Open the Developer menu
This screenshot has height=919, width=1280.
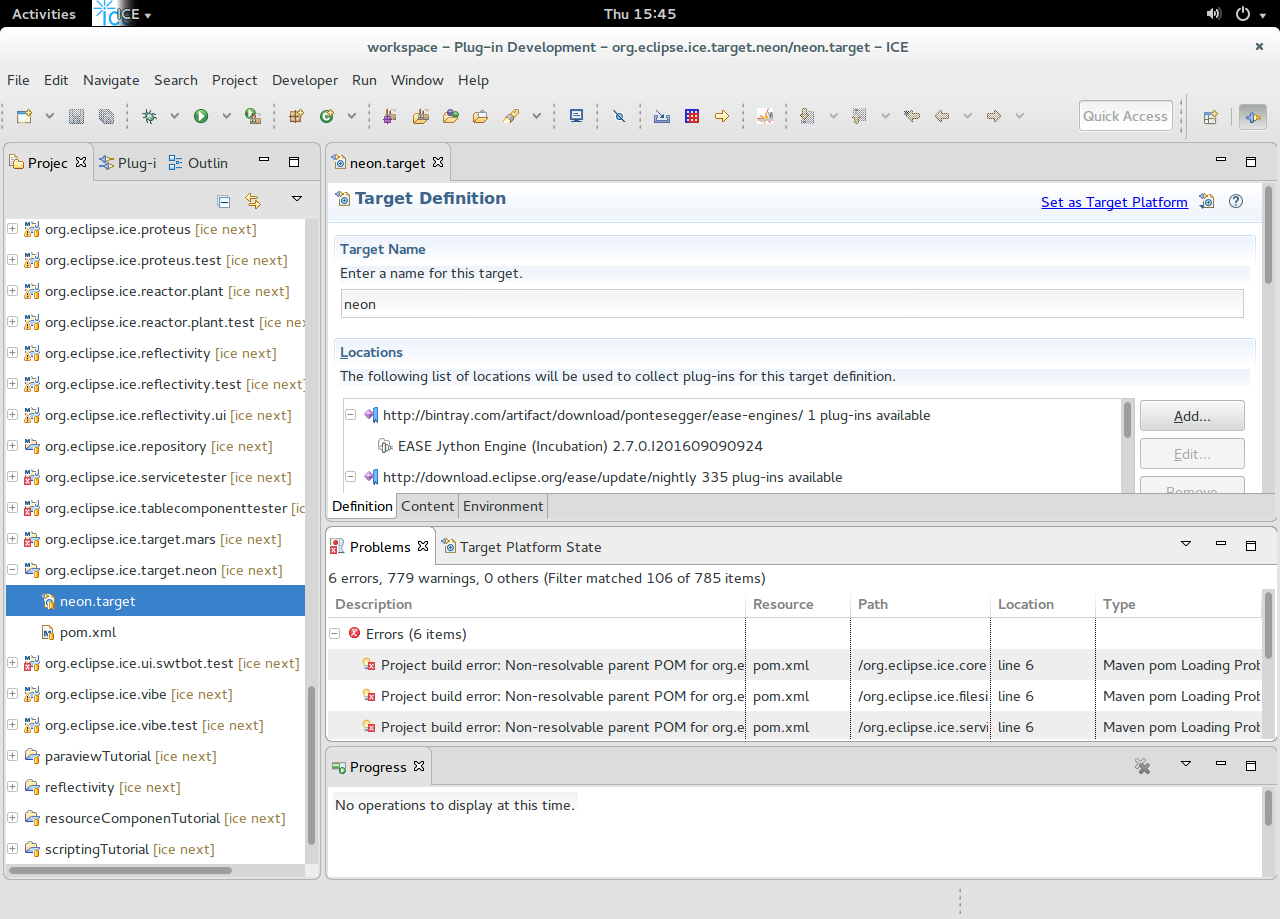[x=305, y=80]
